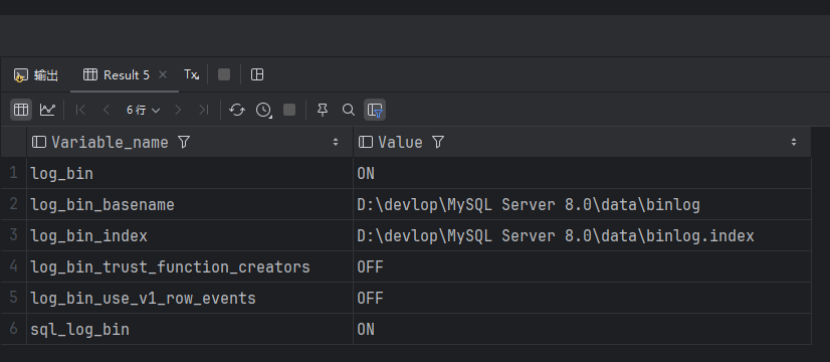Reload the result data with refresh icon
Screen dimensions: 830x362
pyautogui.click(x=237, y=110)
